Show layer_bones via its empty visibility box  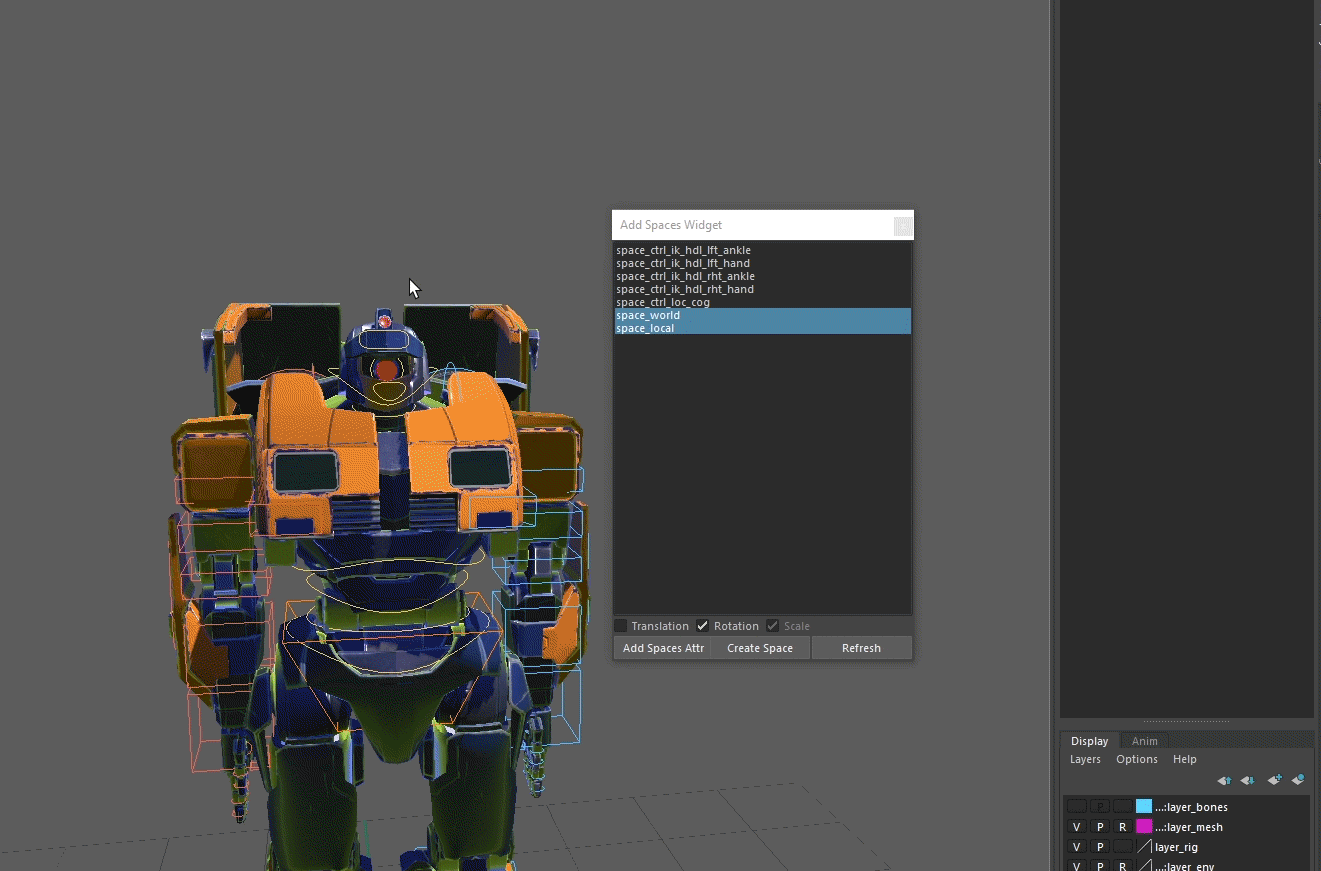pyautogui.click(x=1077, y=807)
